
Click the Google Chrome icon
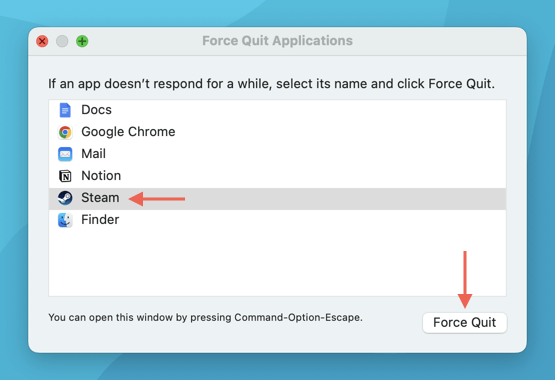[65, 132]
